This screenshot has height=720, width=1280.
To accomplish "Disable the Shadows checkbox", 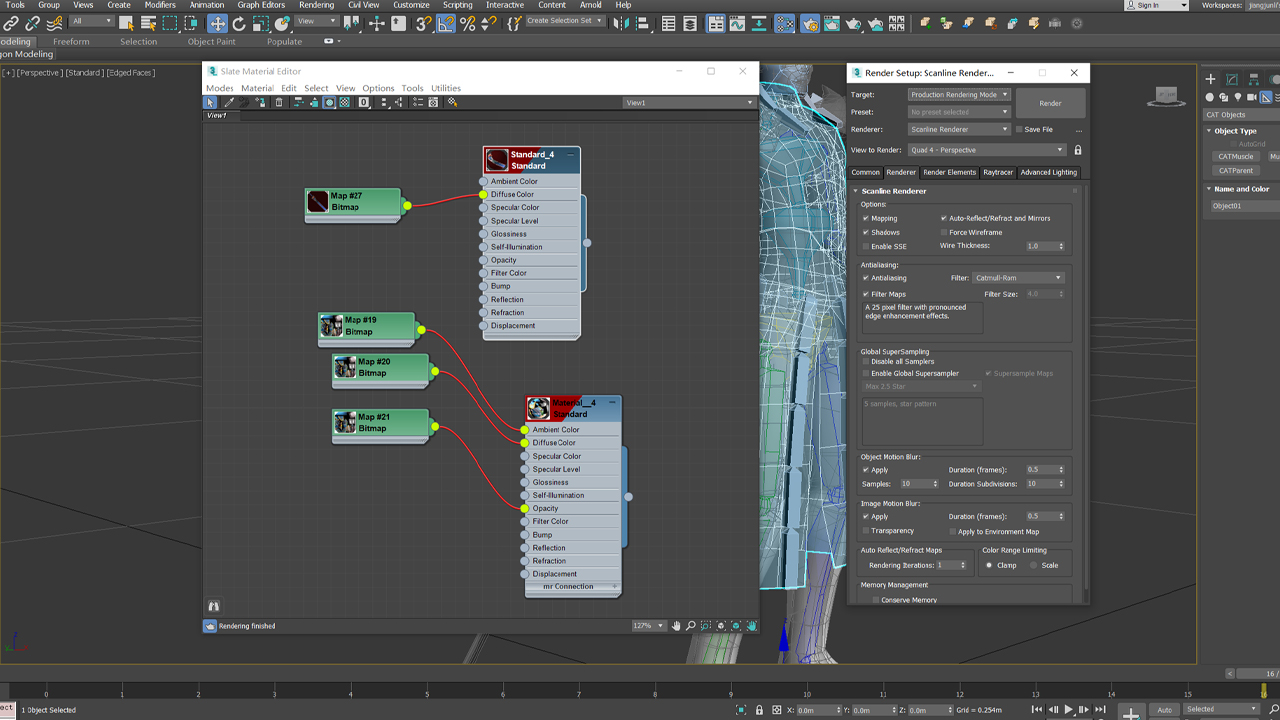I will (x=866, y=232).
